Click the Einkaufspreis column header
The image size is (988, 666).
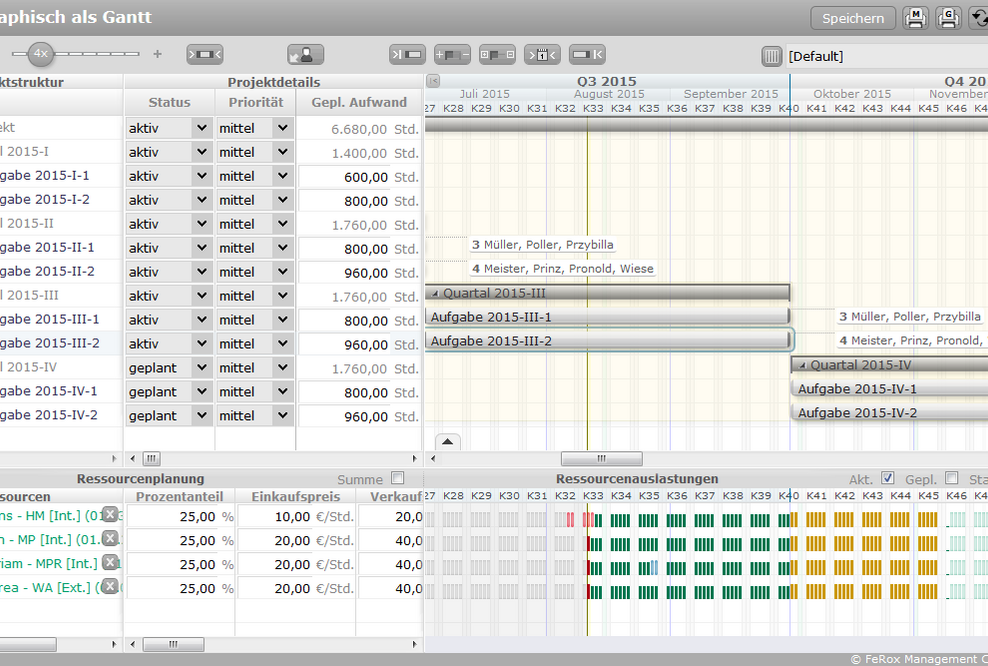click(x=295, y=496)
